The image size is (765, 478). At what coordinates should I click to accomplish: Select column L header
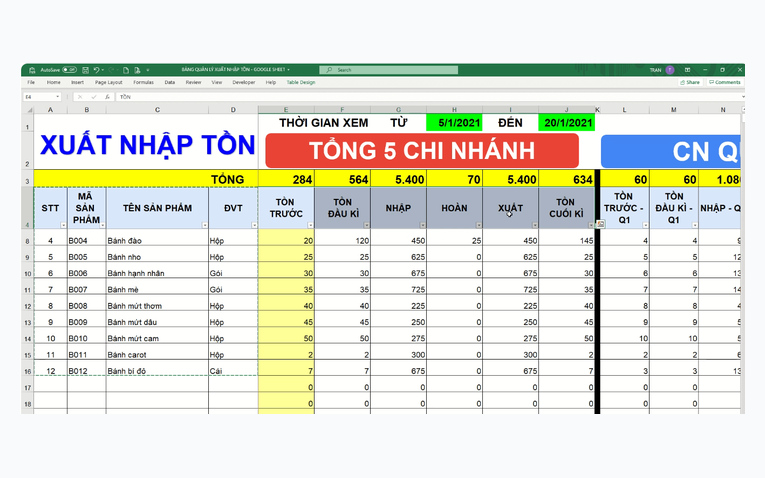coord(624,110)
